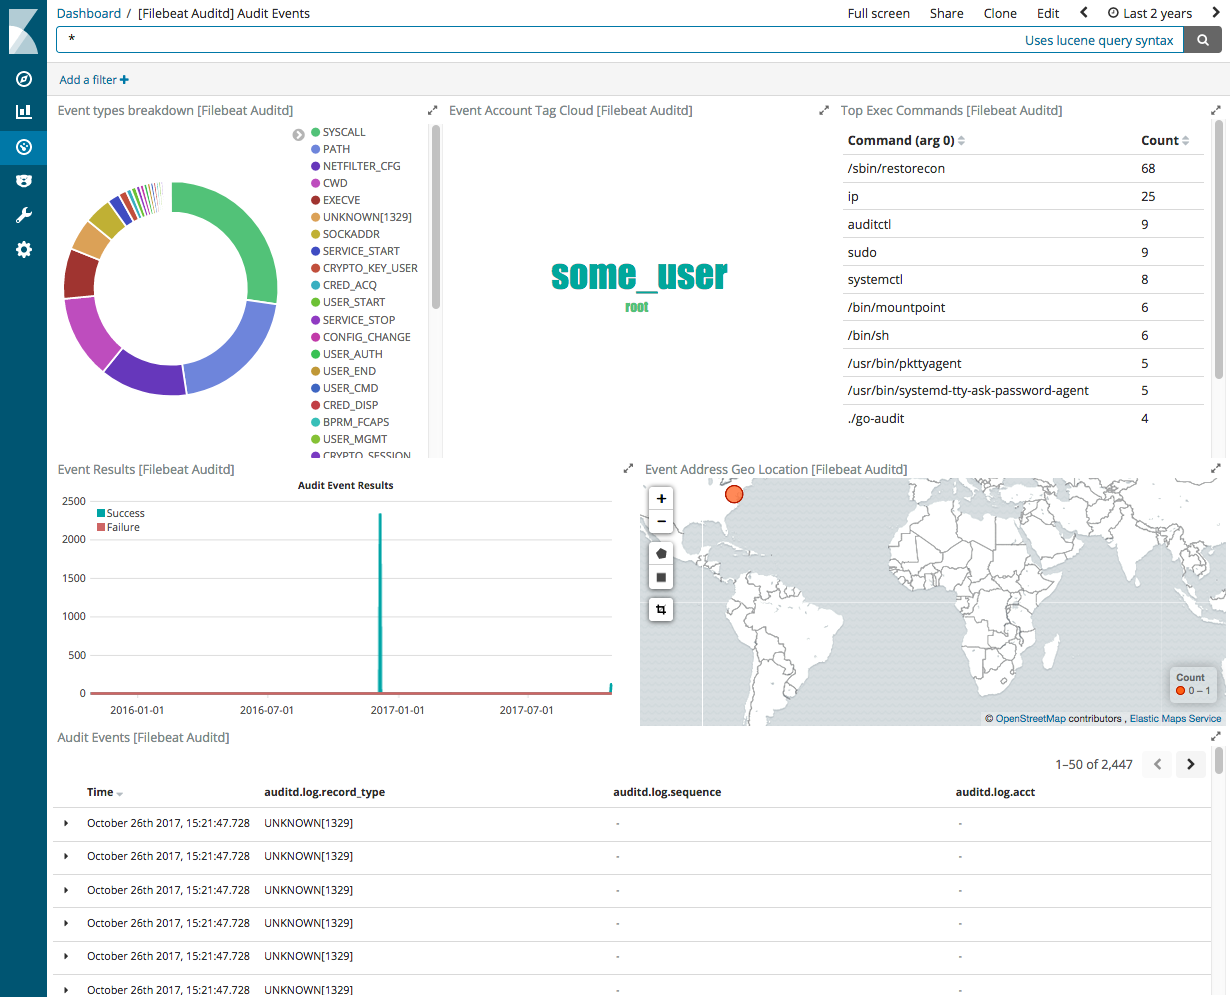This screenshot has width=1230, height=997.
Task: Select the Visualize bar-chart icon in sidebar
Action: 22,112
